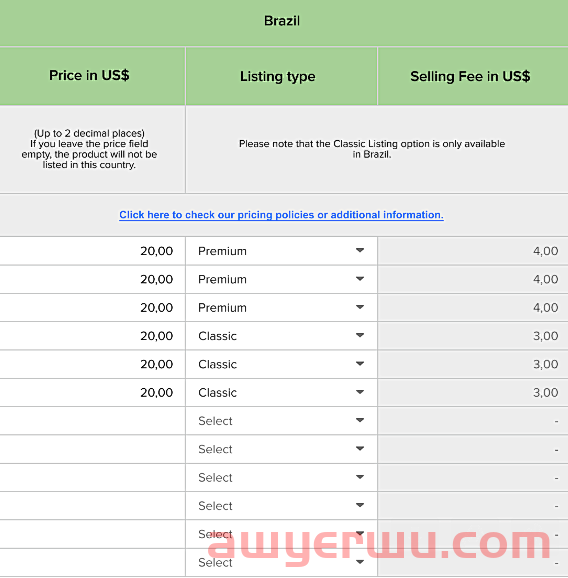Open the first Classic listing type dropdown
The image size is (568, 578).
click(x=281, y=336)
